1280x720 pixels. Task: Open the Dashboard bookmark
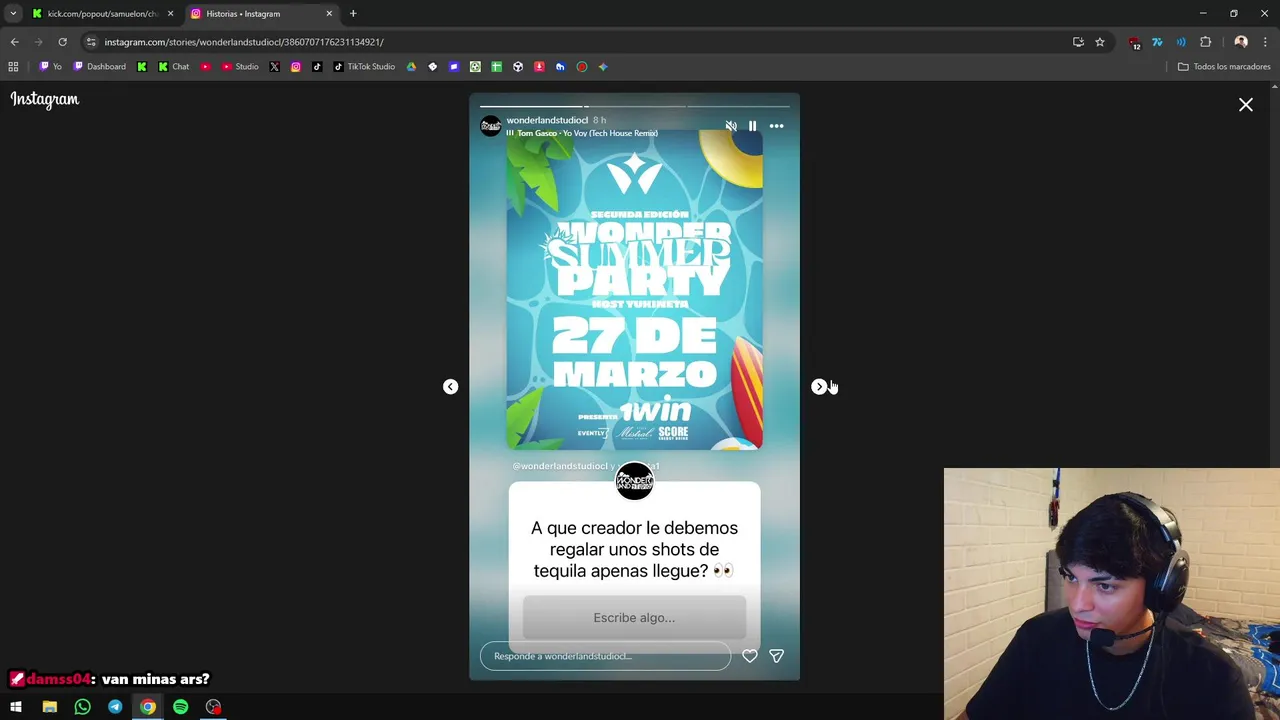click(x=100, y=67)
